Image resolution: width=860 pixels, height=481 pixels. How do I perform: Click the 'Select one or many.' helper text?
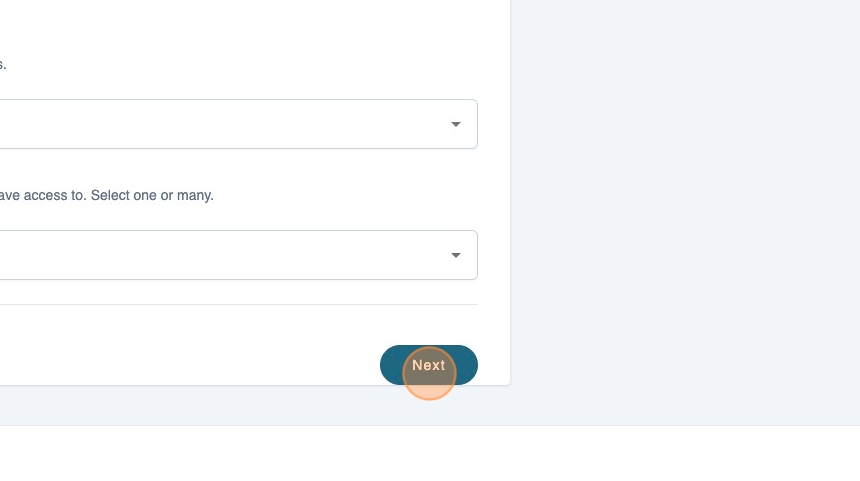(152, 195)
